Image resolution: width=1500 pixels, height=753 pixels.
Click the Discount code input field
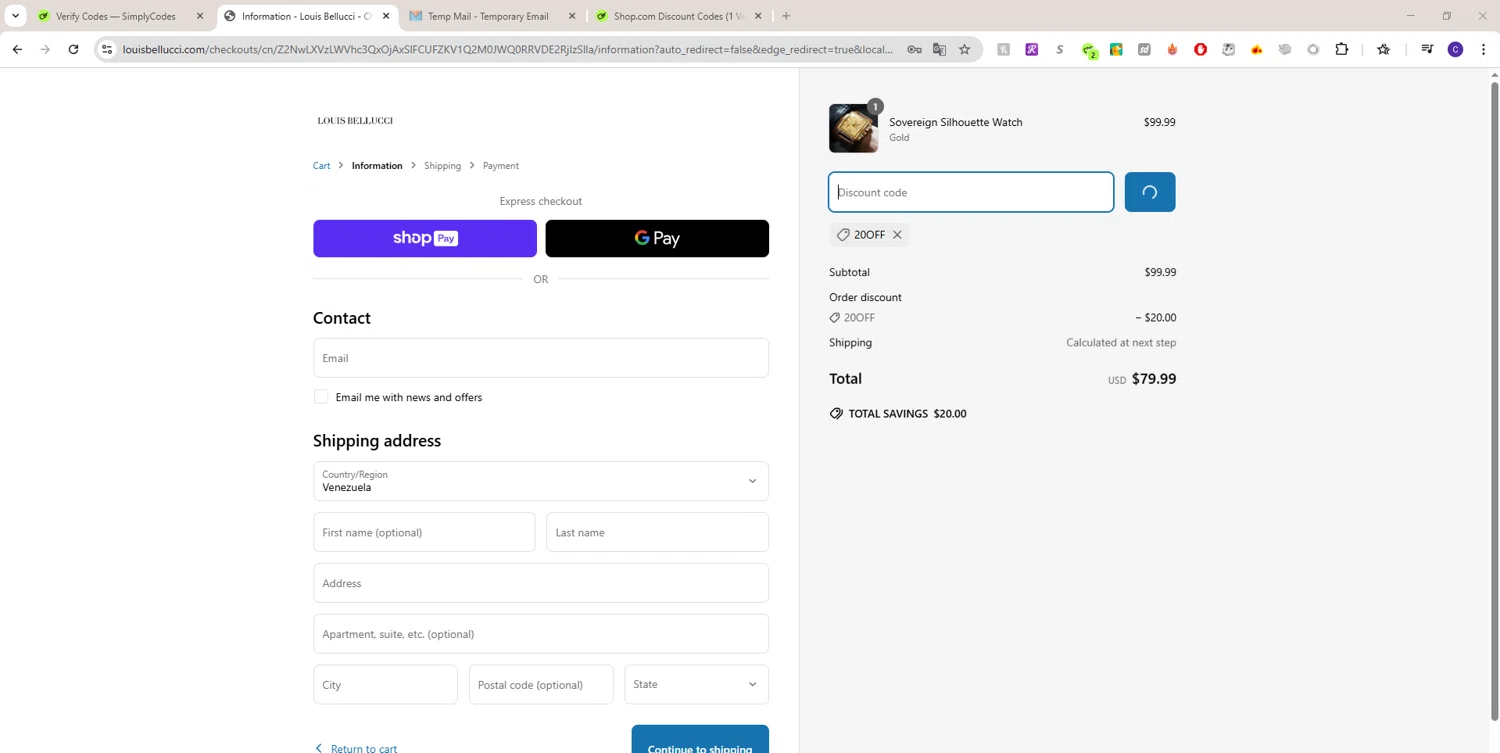click(971, 192)
